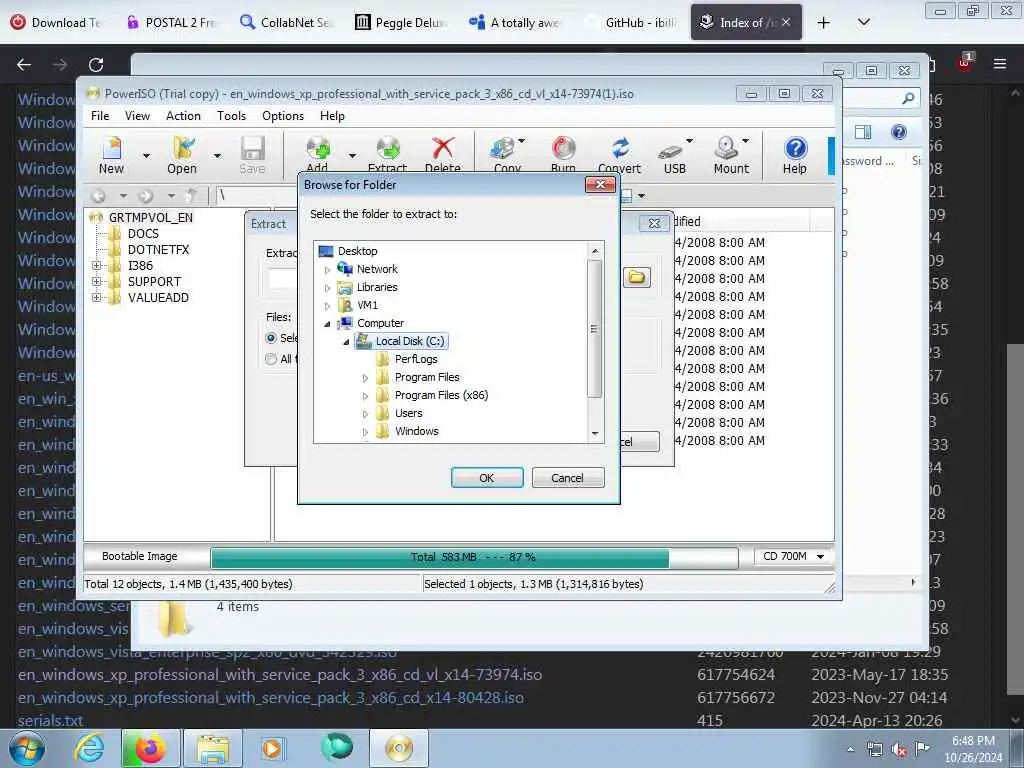This screenshot has width=1024, height=768.
Task: Click the volume muted tray icon
Action: (899, 750)
